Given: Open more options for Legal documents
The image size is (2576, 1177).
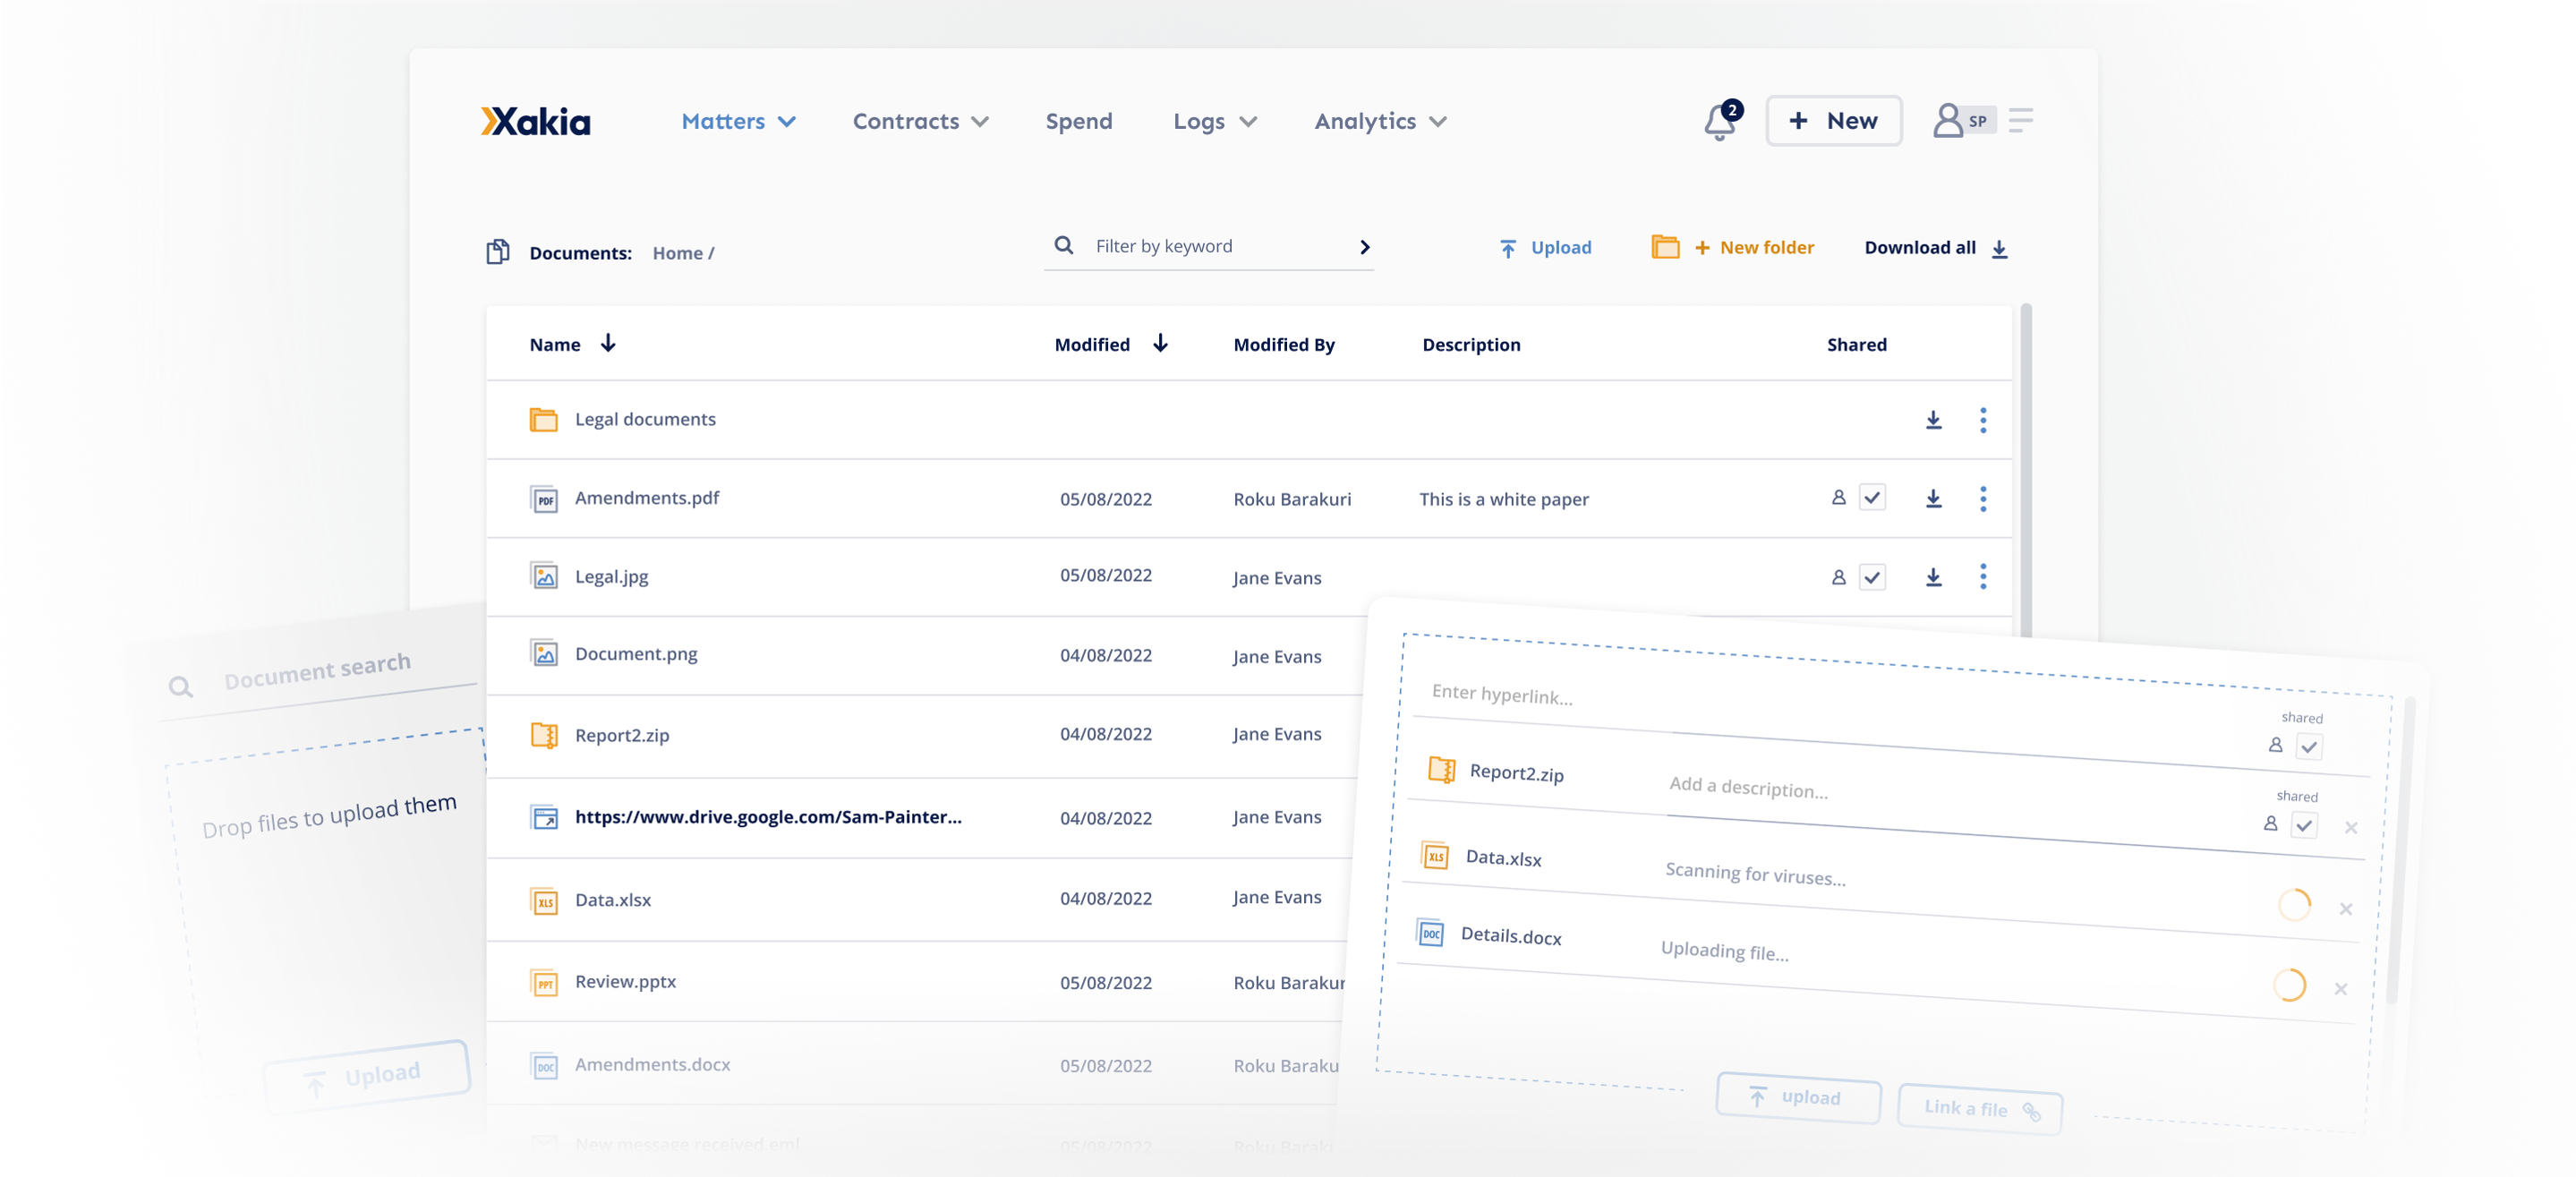Looking at the screenshot, I should (x=1982, y=420).
